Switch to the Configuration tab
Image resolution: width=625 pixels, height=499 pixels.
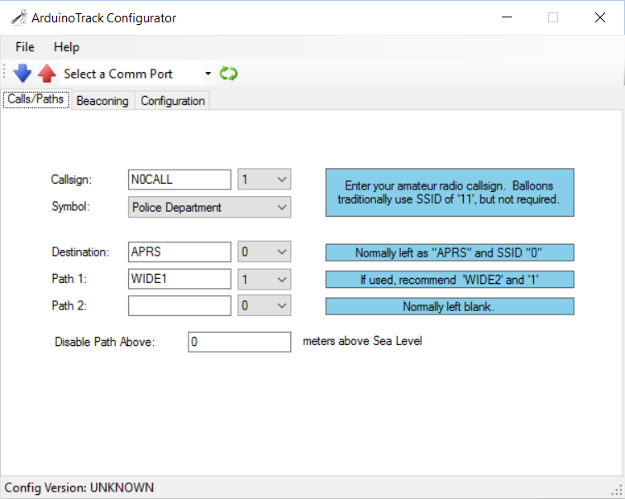coord(173,101)
